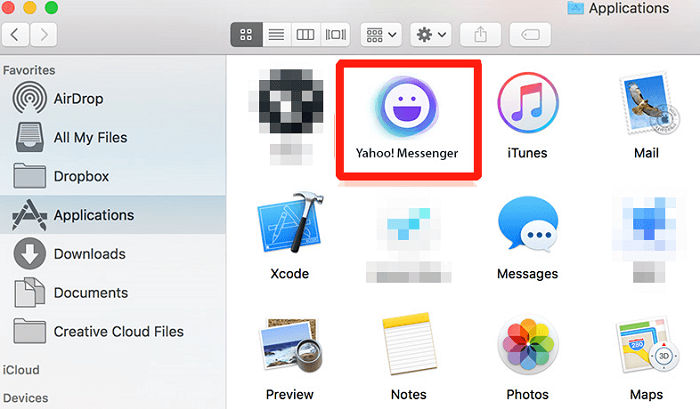Open the Photos app icon
Viewport: 700px width, 409px height.
[528, 345]
